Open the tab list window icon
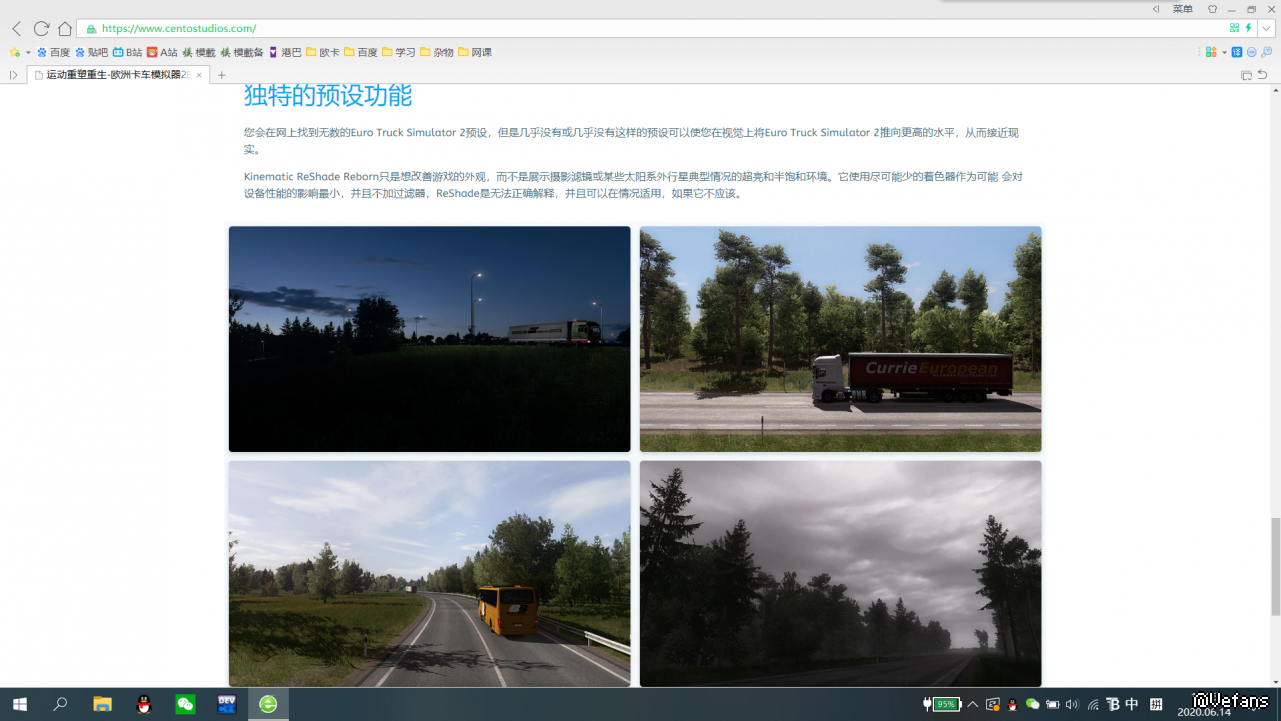Image resolution: width=1281 pixels, height=721 pixels. pos(1247,75)
